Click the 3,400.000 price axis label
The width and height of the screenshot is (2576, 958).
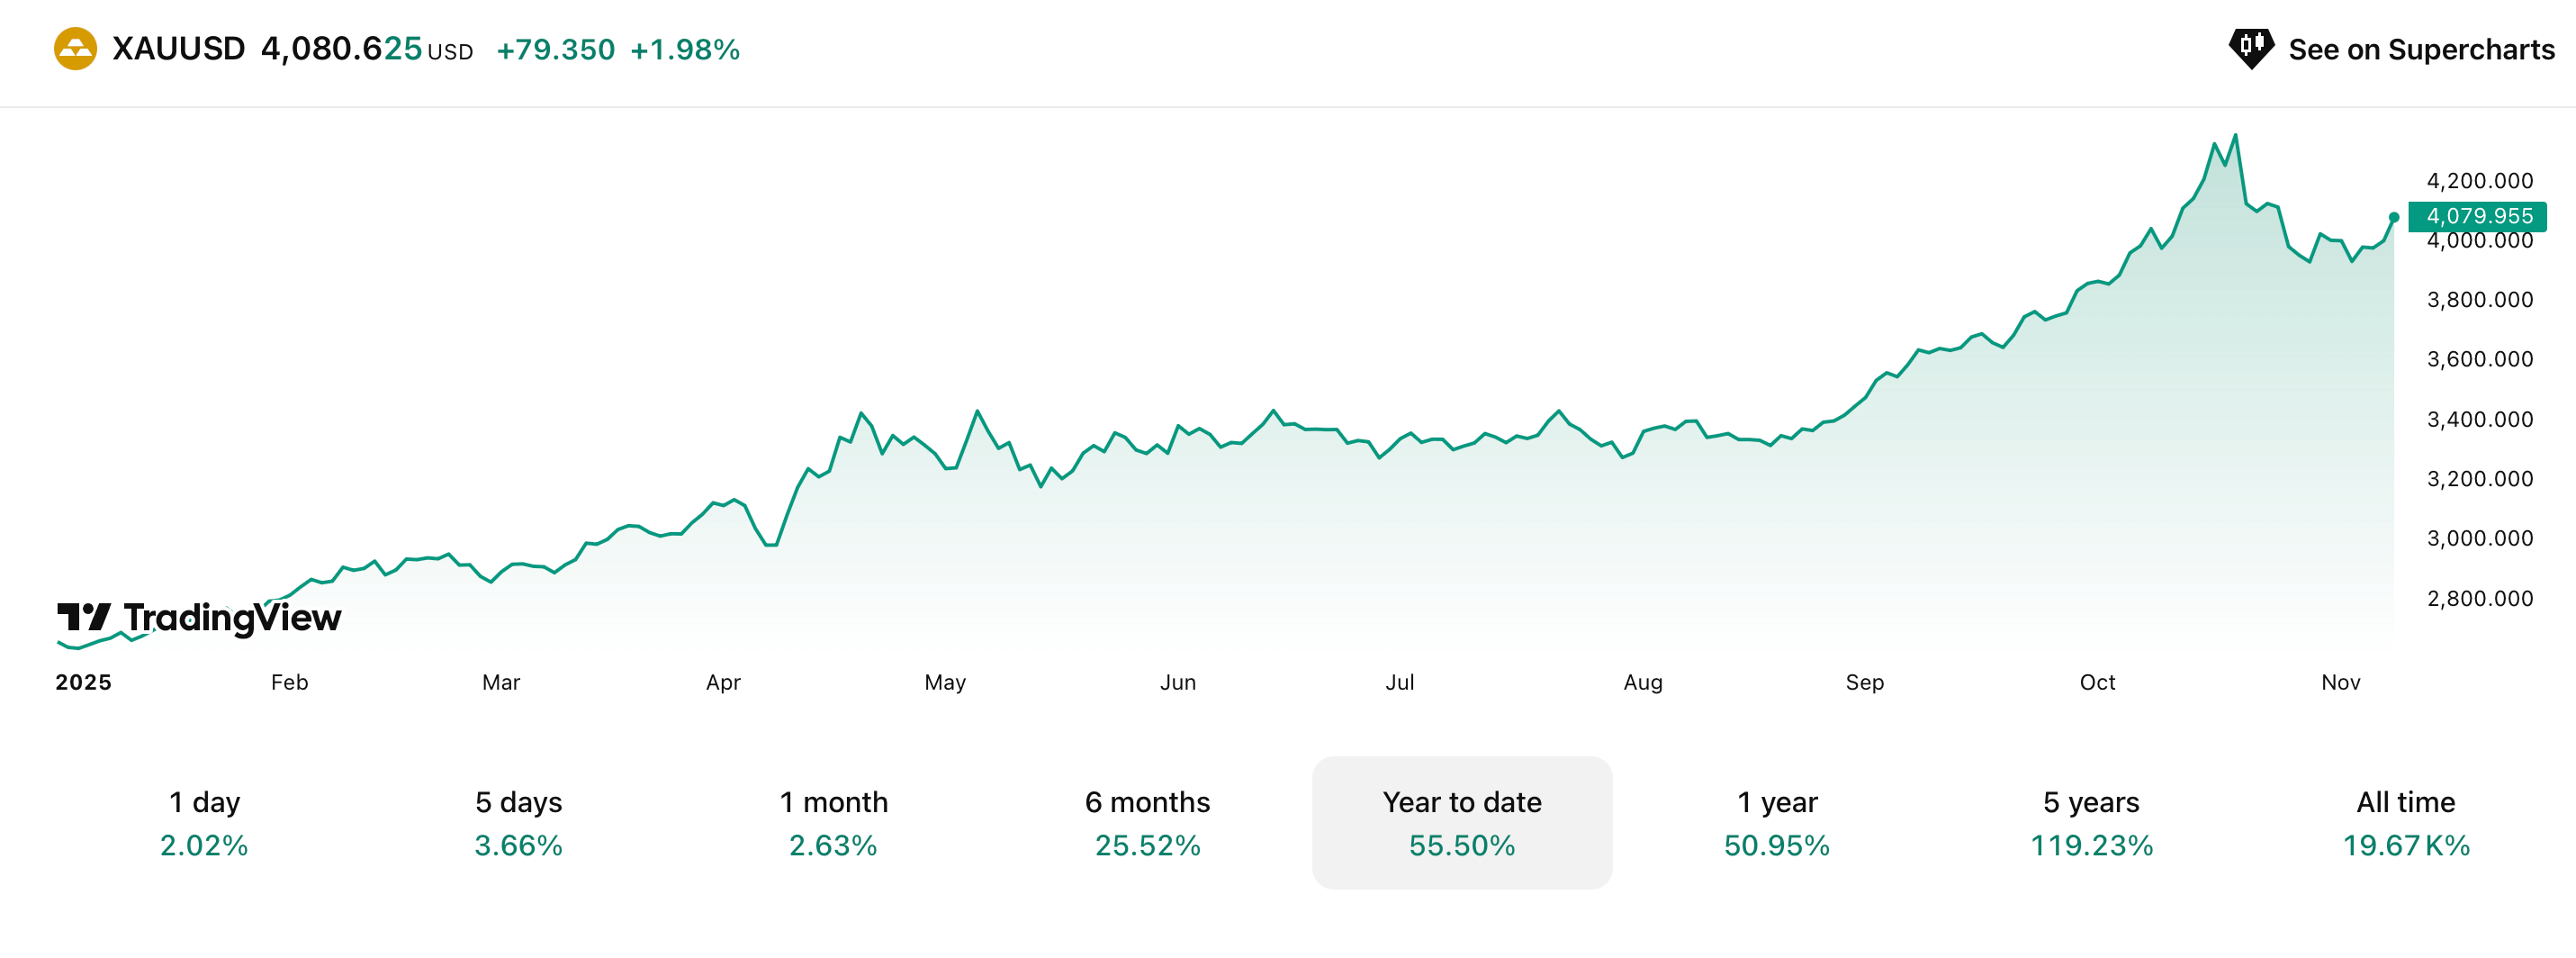[x=2479, y=419]
